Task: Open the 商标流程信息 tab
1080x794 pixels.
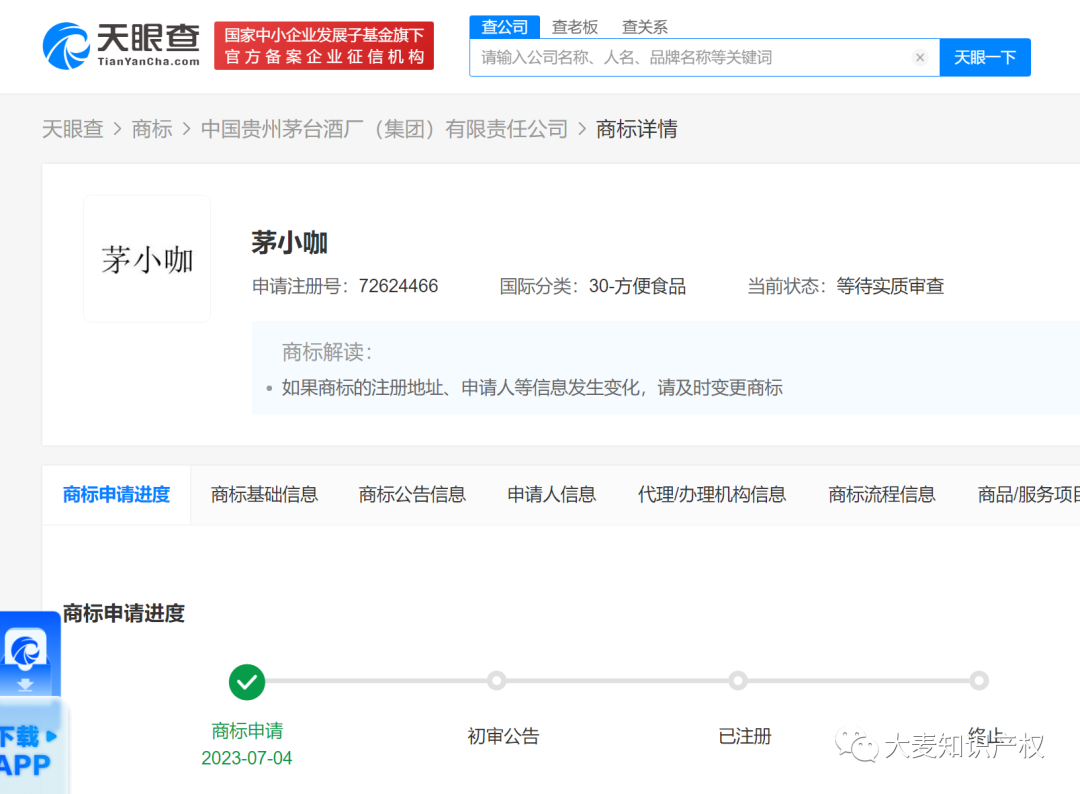Action: [882, 494]
